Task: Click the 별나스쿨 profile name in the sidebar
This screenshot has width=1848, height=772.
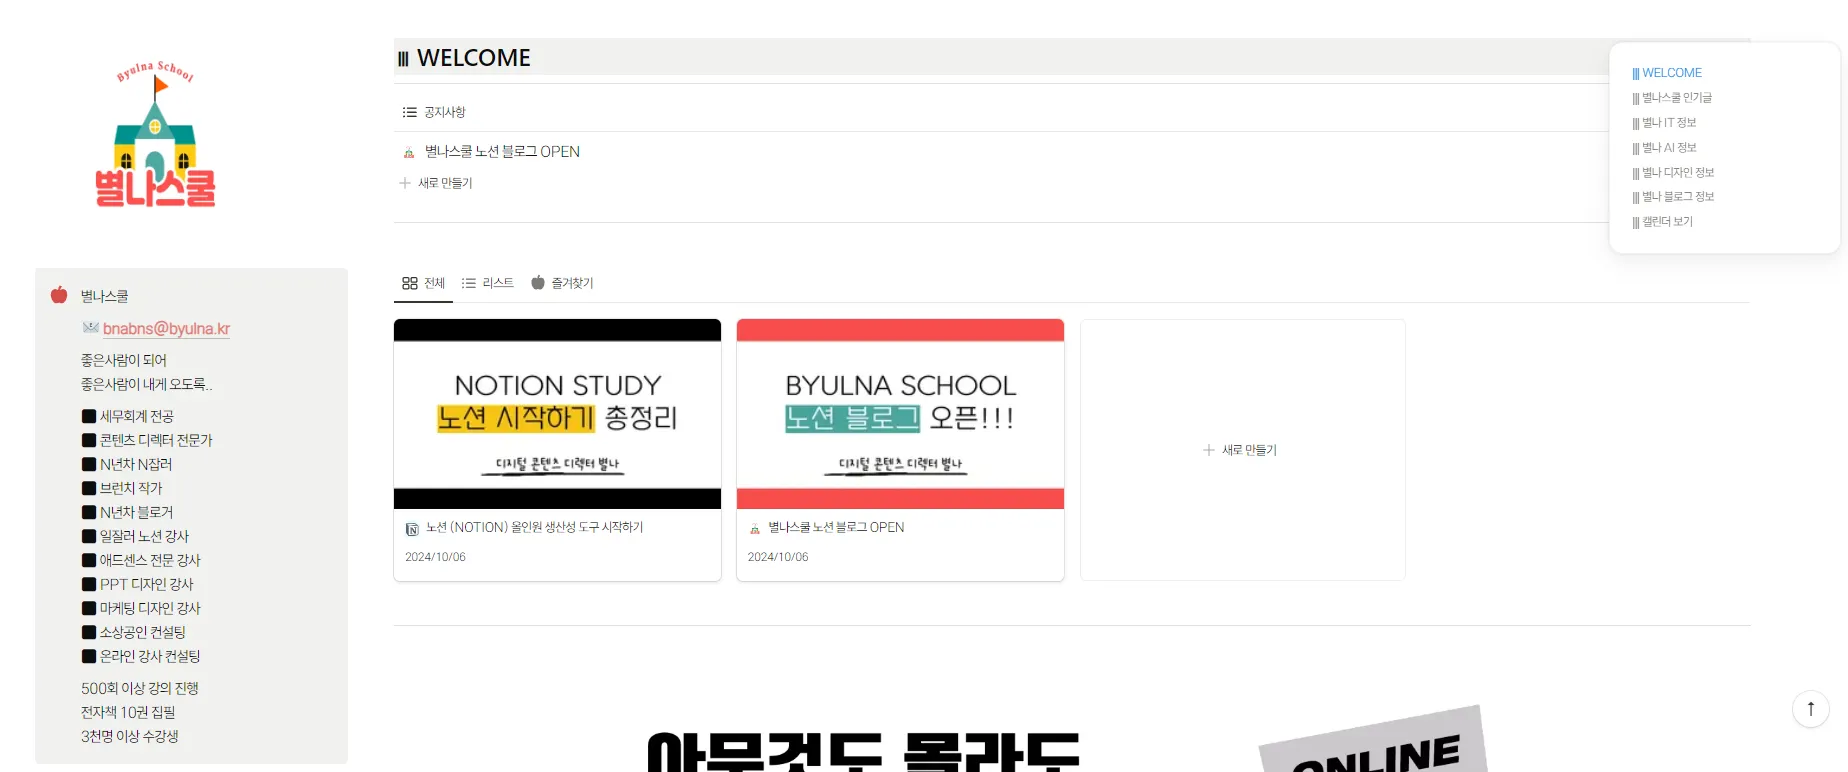Action: pyautogui.click(x=104, y=296)
